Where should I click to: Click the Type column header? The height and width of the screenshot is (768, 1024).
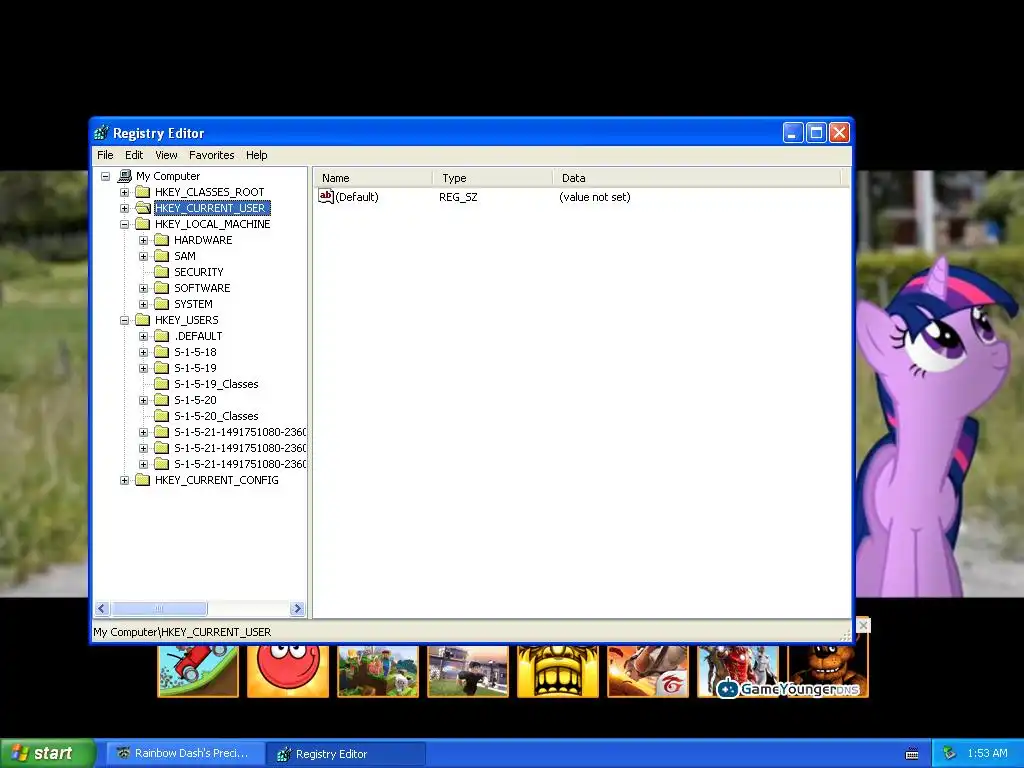[493, 178]
